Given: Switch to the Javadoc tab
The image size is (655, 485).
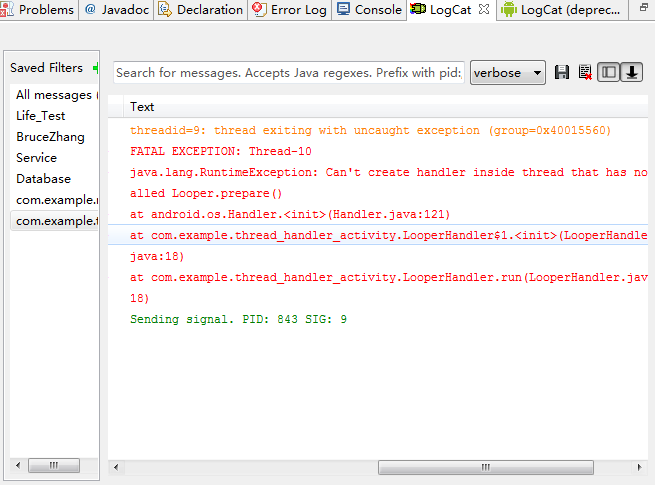Looking at the screenshot, I should coord(117,9).
